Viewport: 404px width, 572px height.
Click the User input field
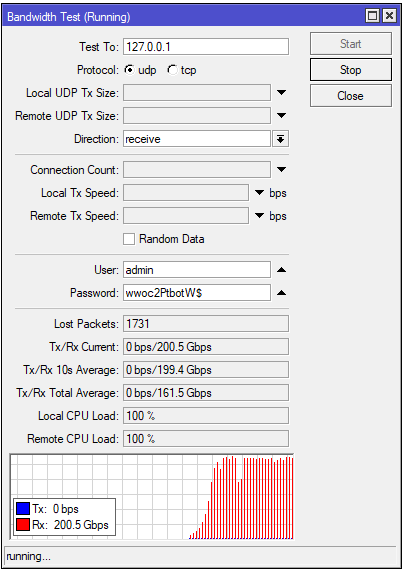(197, 270)
